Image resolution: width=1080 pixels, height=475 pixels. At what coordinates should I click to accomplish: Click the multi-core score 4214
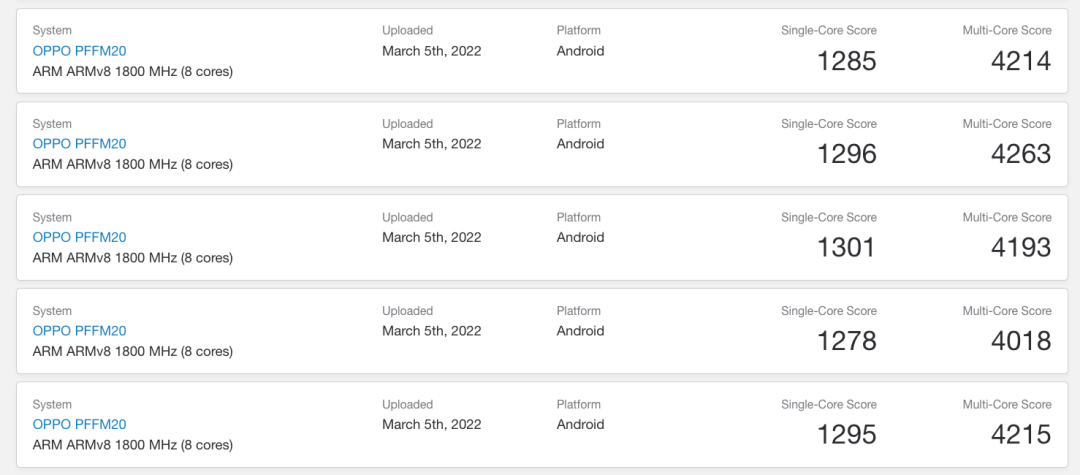pos(1021,61)
